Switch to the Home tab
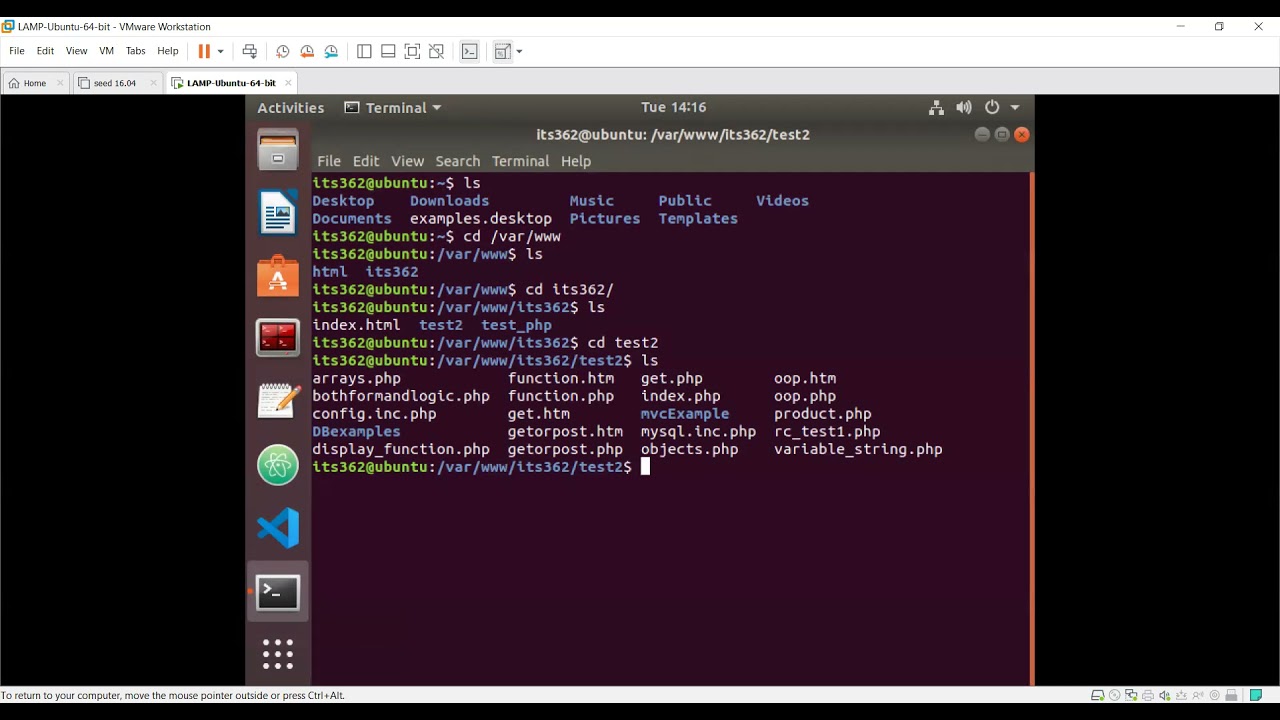Viewport: 1280px width, 720px height. tap(35, 83)
